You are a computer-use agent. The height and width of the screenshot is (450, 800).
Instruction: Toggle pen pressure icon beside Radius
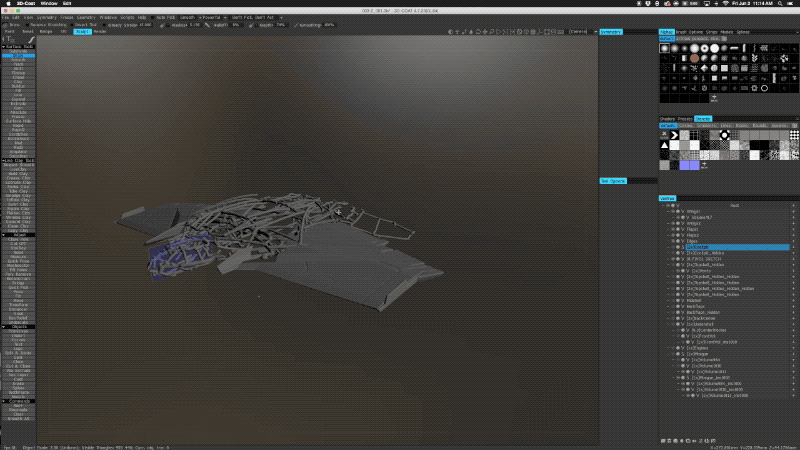click(x=162, y=25)
